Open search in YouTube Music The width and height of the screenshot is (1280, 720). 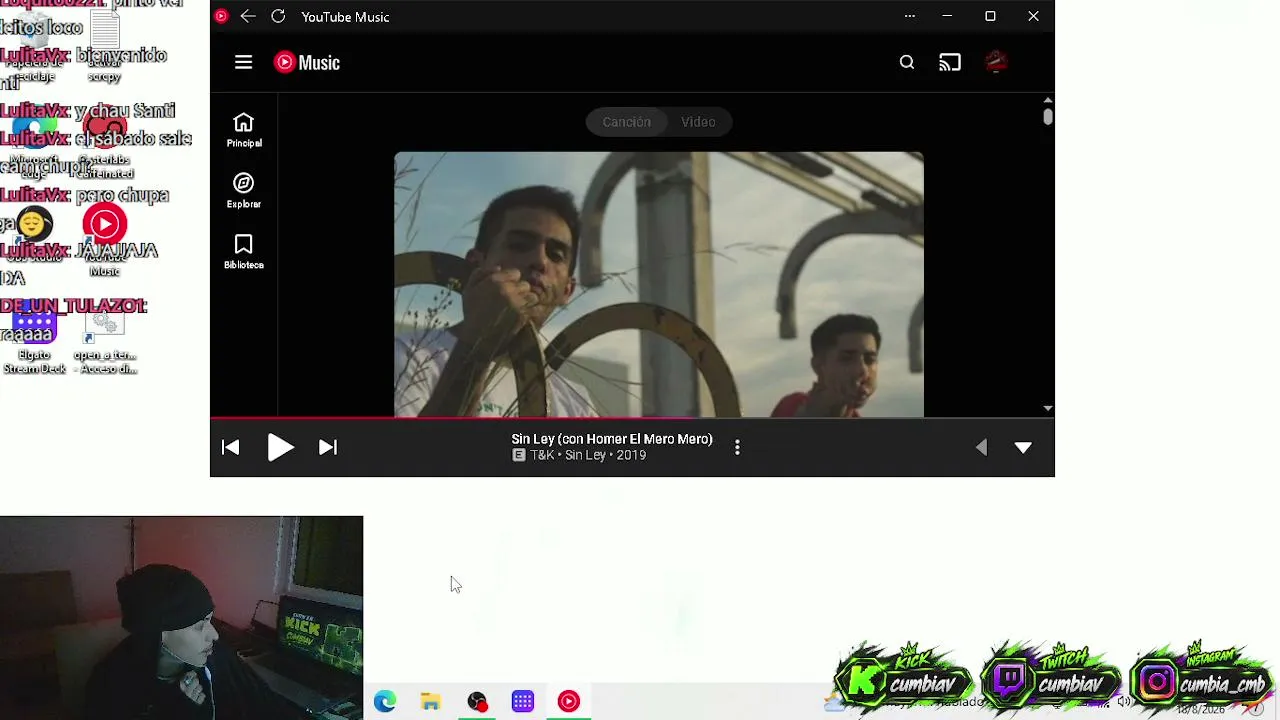907,62
